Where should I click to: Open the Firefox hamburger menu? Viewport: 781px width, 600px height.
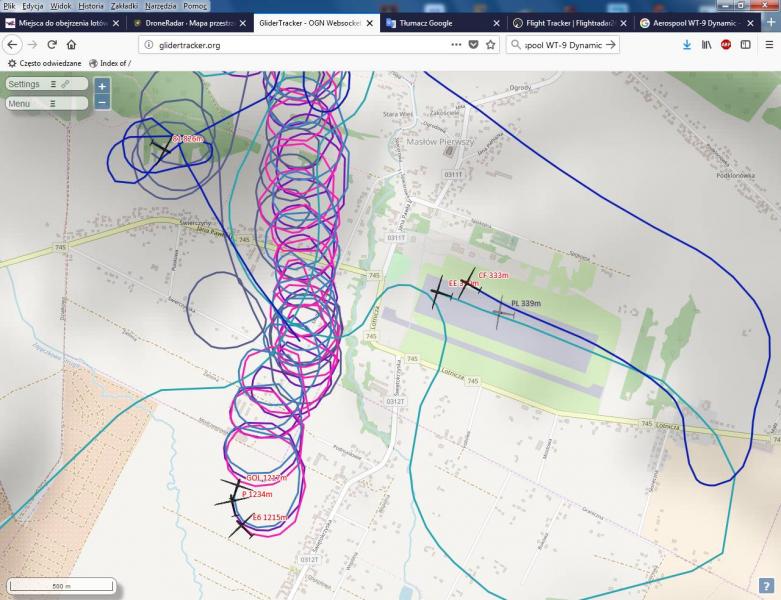tap(769, 44)
